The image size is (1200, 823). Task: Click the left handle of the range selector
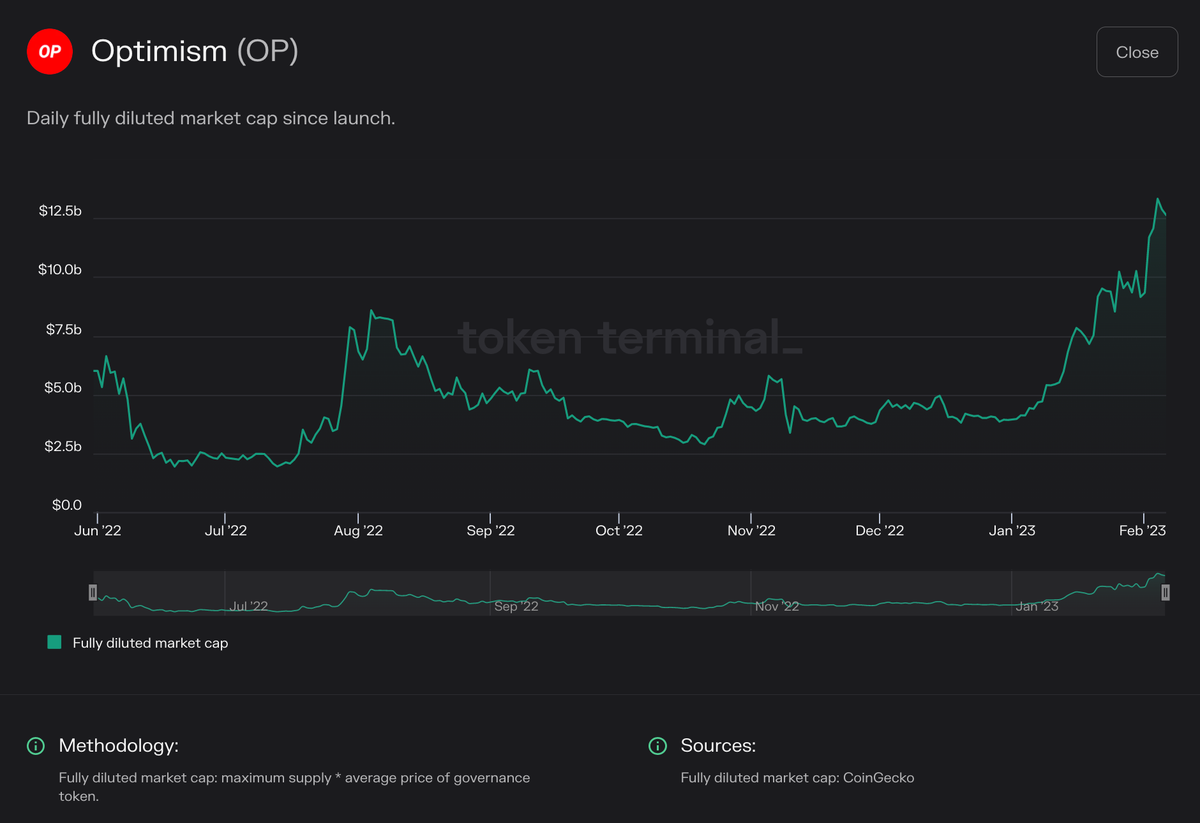(x=92, y=592)
